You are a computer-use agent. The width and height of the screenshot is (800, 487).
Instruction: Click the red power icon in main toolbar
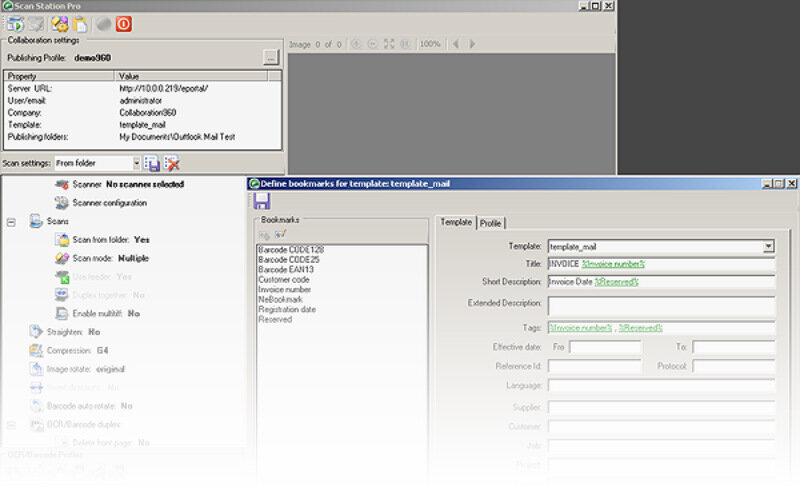tap(124, 24)
